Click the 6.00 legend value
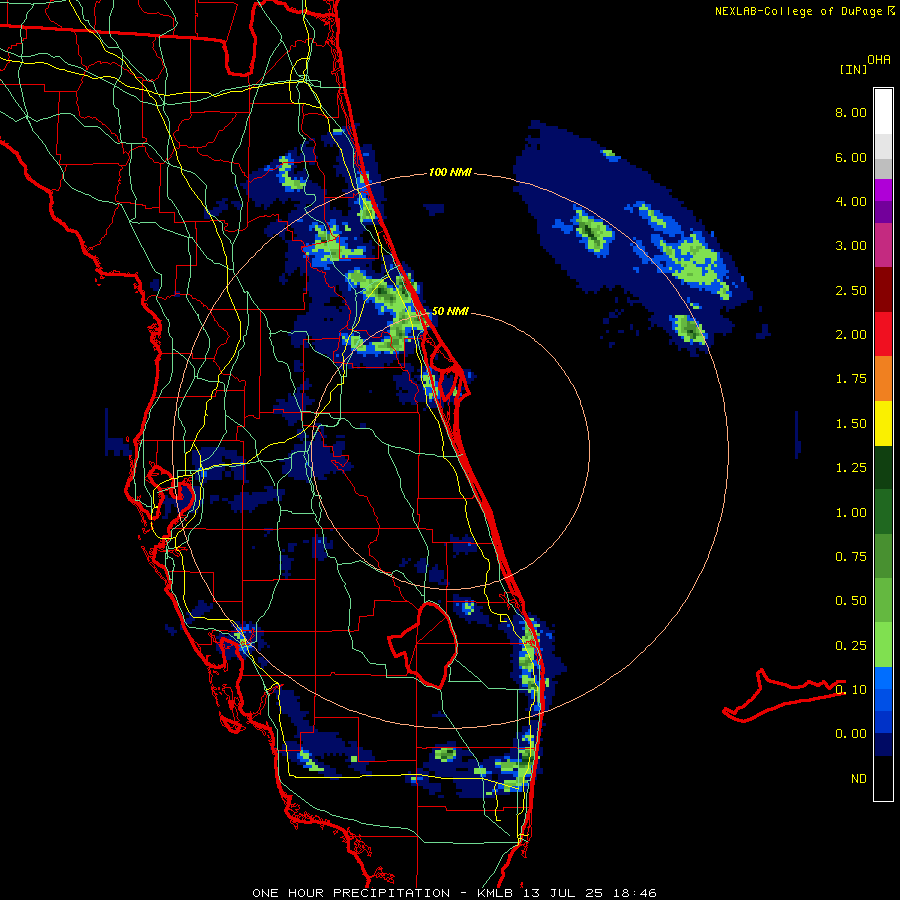The width and height of the screenshot is (900, 900). pyautogui.click(x=851, y=157)
